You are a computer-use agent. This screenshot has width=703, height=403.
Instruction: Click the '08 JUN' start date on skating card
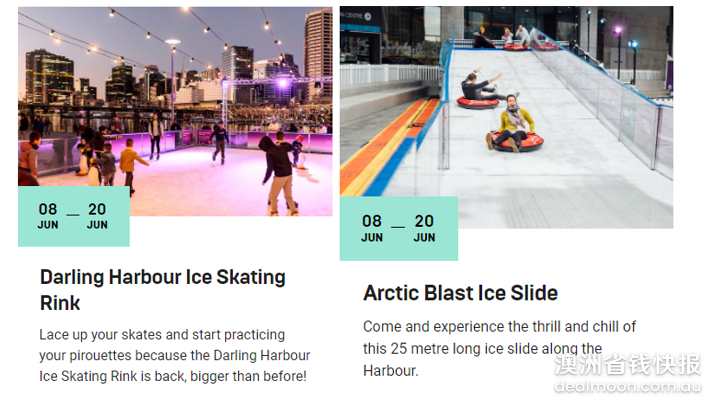[48, 216]
